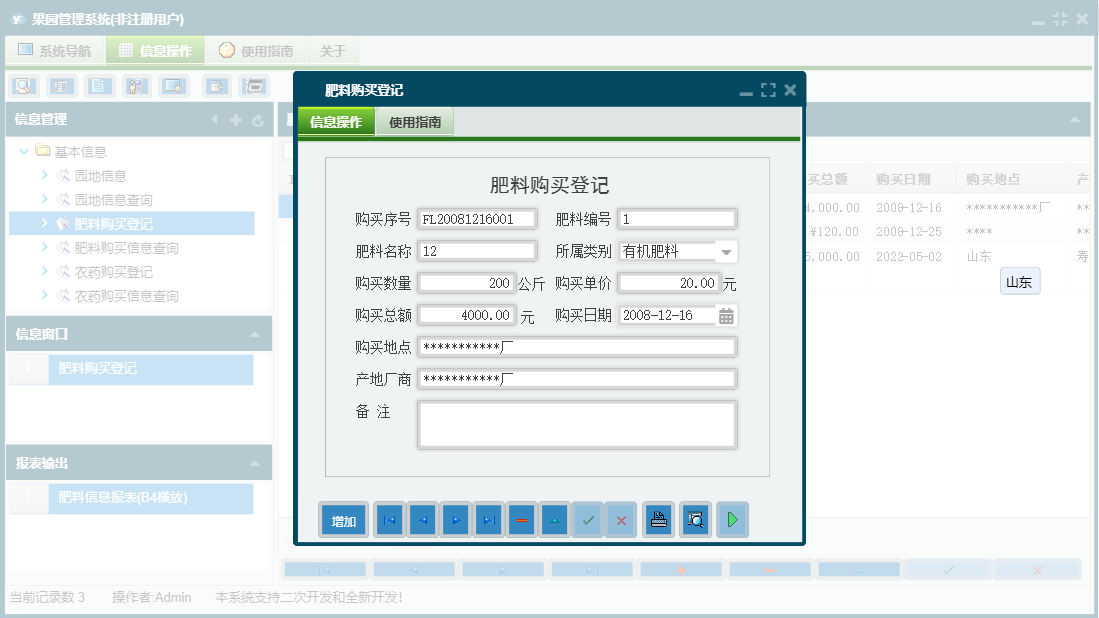Collapse the 信息窗口 panel

[254, 334]
